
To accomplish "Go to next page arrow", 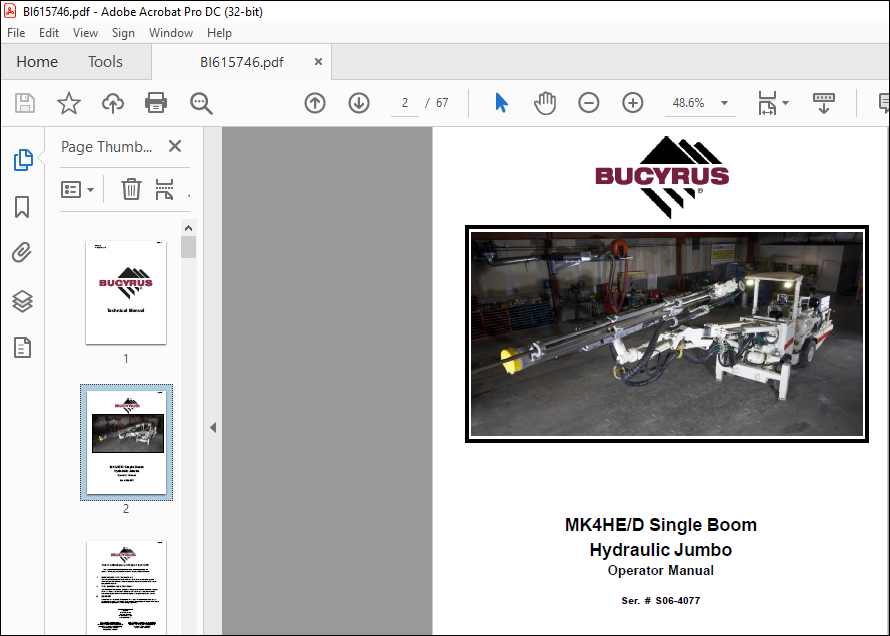I will [359, 103].
